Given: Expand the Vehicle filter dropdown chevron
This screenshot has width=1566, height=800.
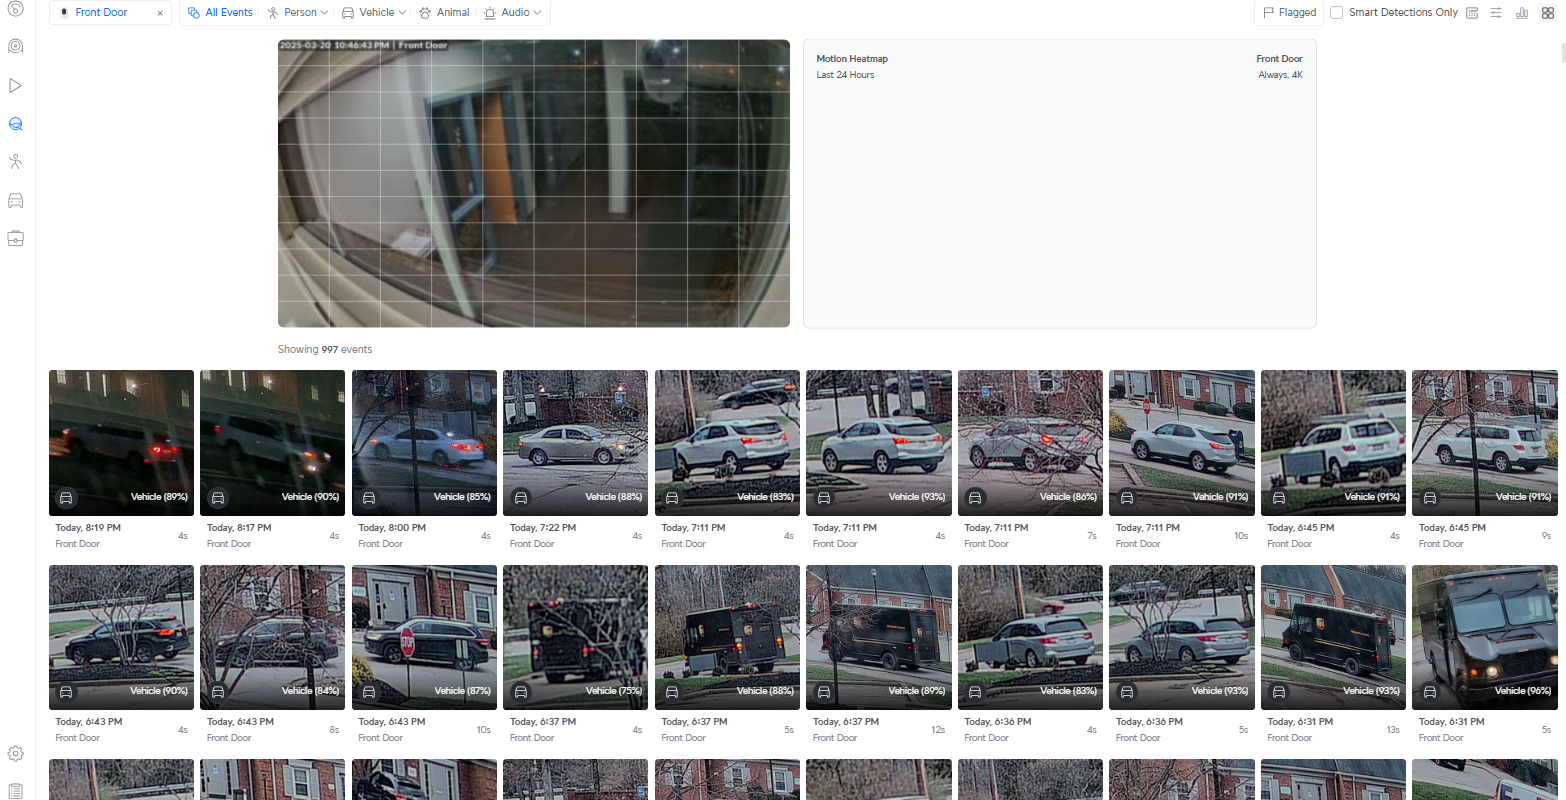Looking at the screenshot, I should tap(402, 13).
